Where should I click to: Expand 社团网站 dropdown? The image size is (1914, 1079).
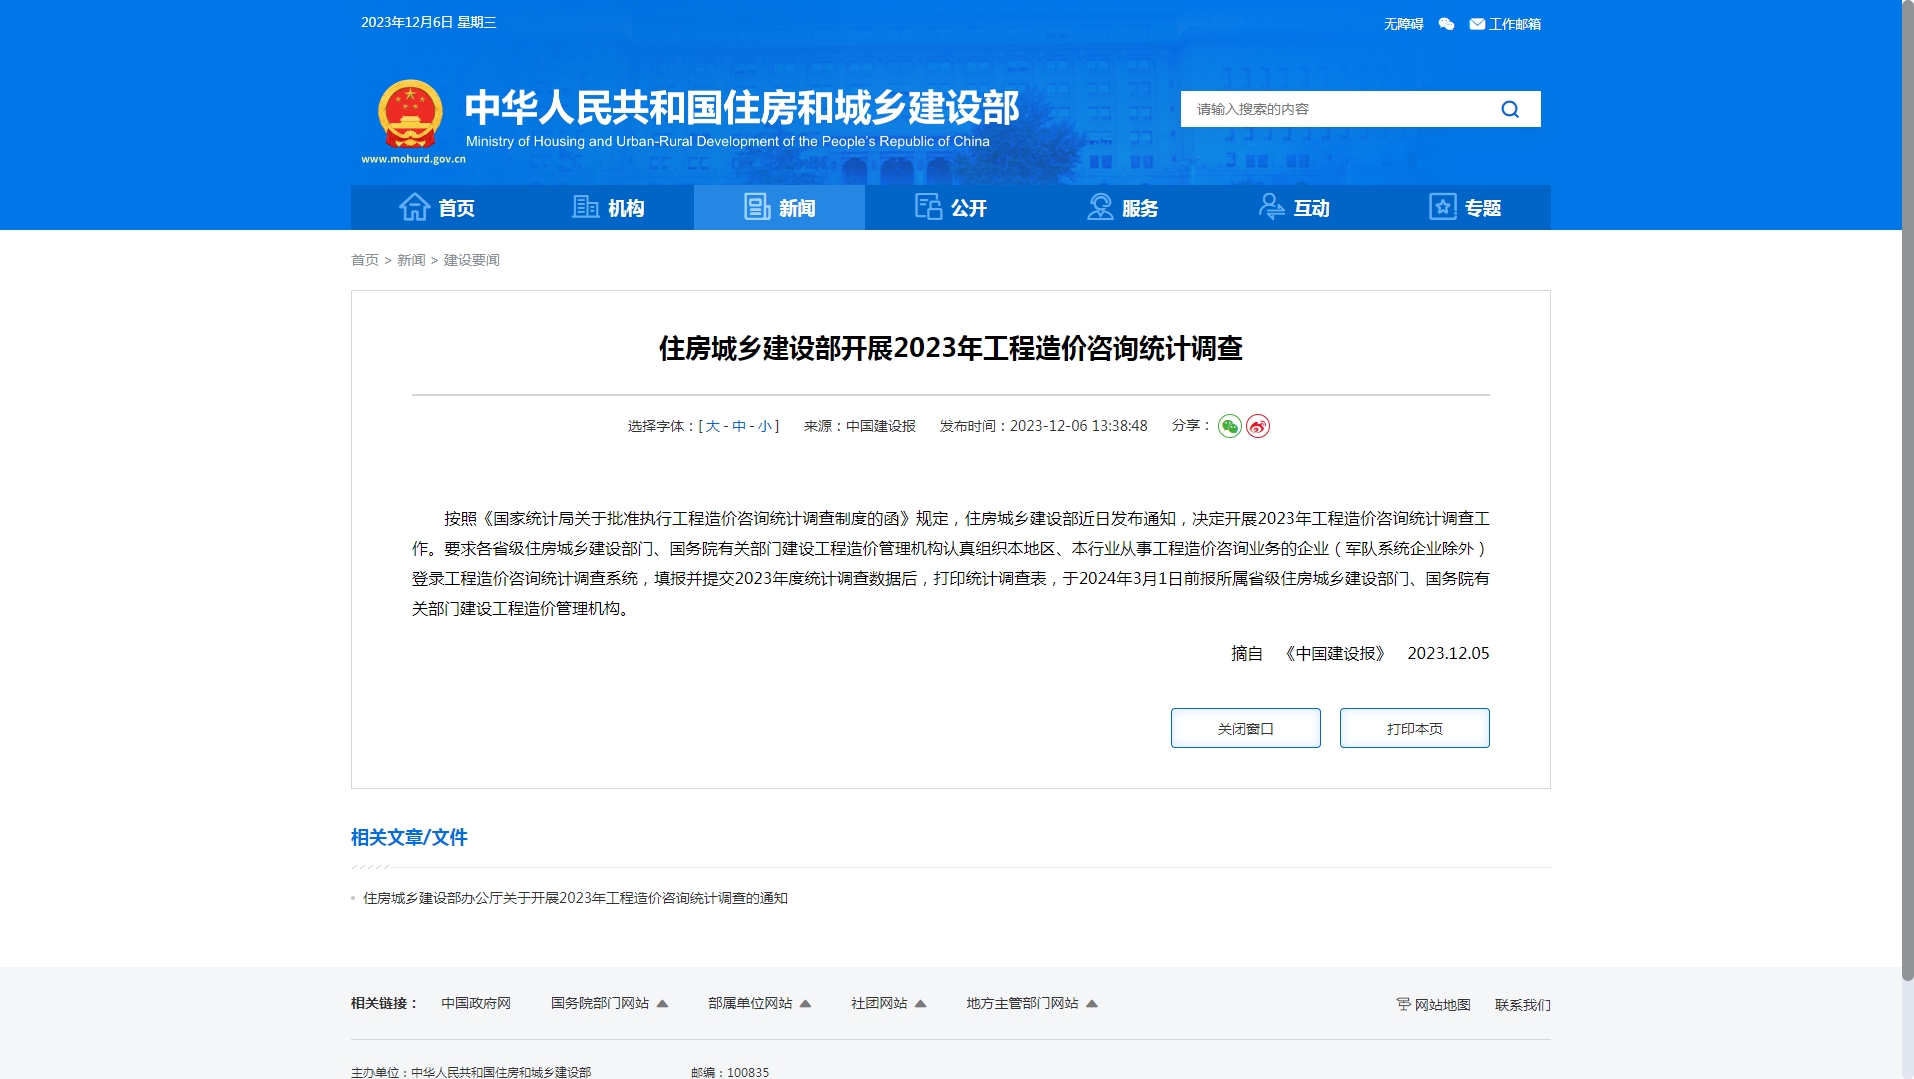pyautogui.click(x=888, y=1003)
